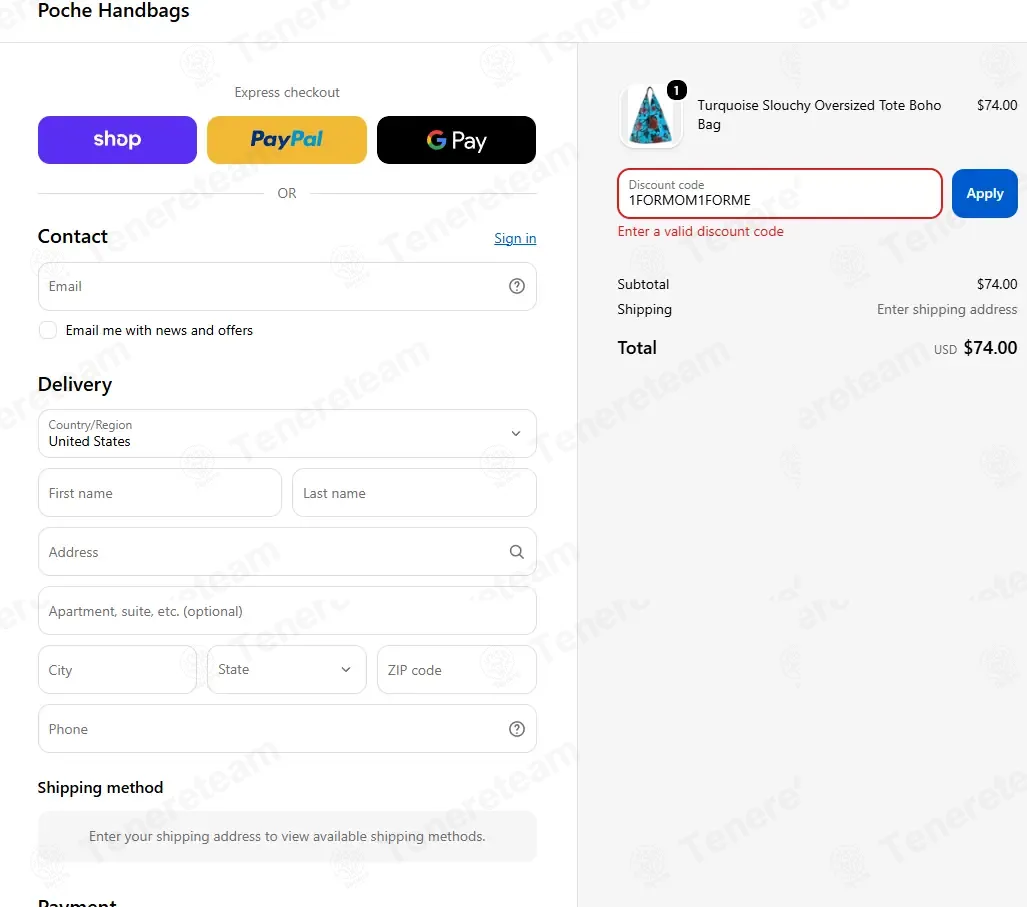
Task: Click into the Discount code field
Action: [x=779, y=193]
